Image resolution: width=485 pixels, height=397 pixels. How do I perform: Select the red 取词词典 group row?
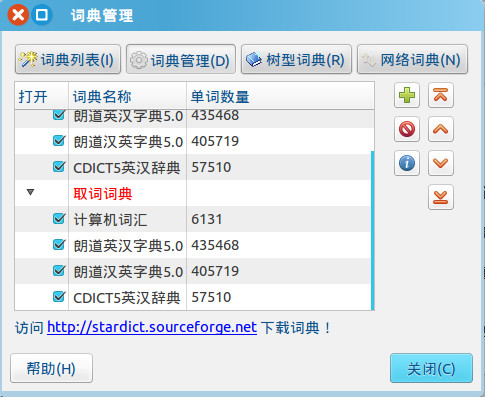(x=193, y=193)
